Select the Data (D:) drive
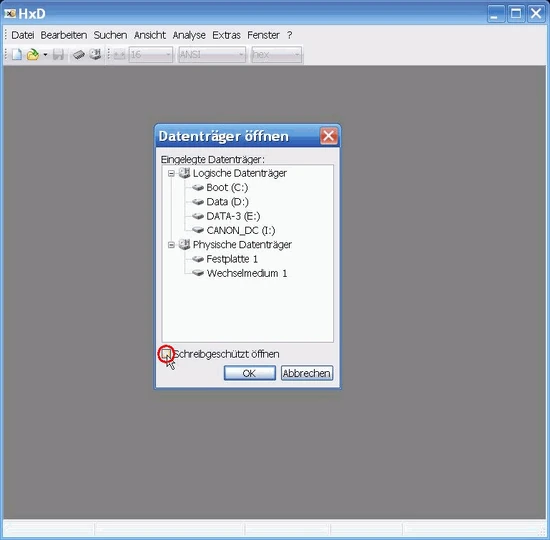Viewport: 550px width, 540px height. tap(227, 202)
